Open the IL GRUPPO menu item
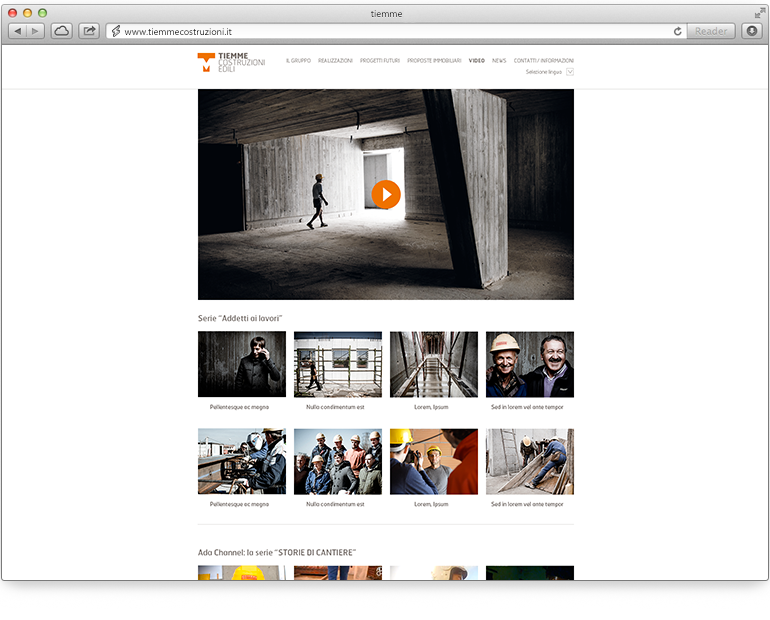 (298, 61)
